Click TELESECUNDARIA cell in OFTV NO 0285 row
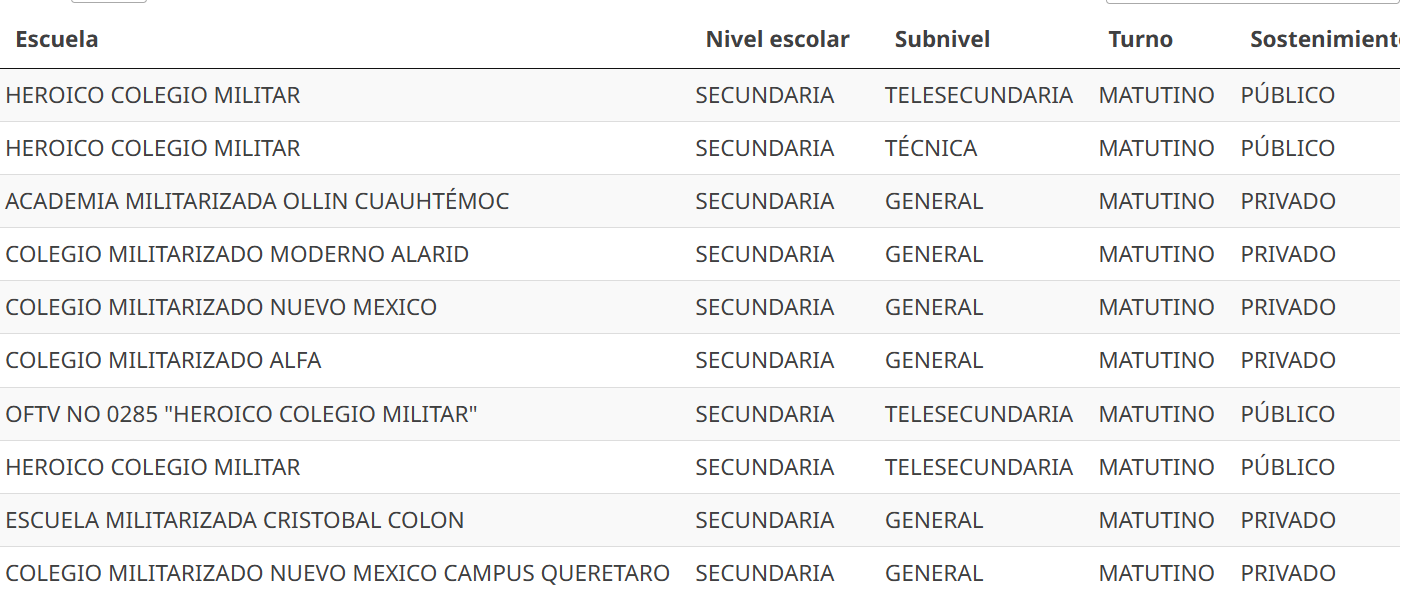 click(x=979, y=414)
